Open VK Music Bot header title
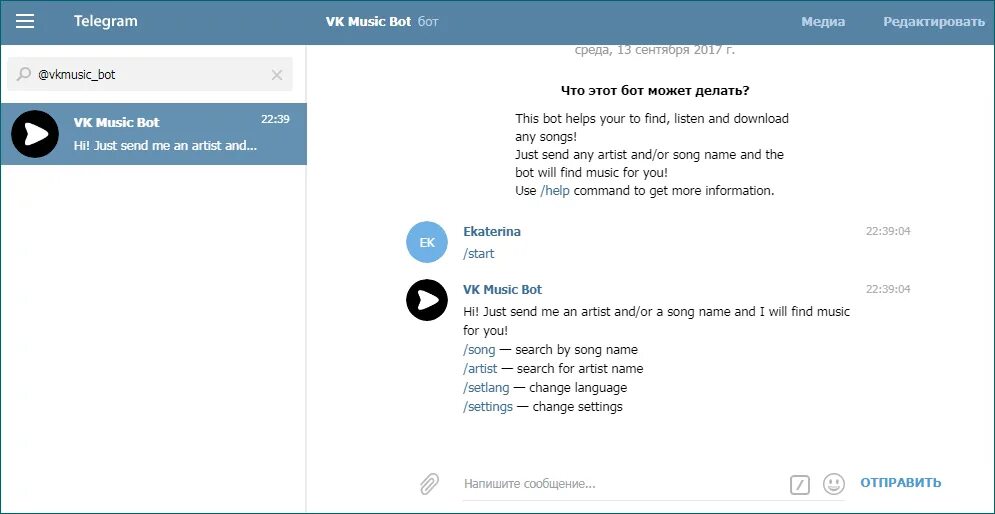Screen dimensions: 995x514 pyautogui.click(x=368, y=22)
